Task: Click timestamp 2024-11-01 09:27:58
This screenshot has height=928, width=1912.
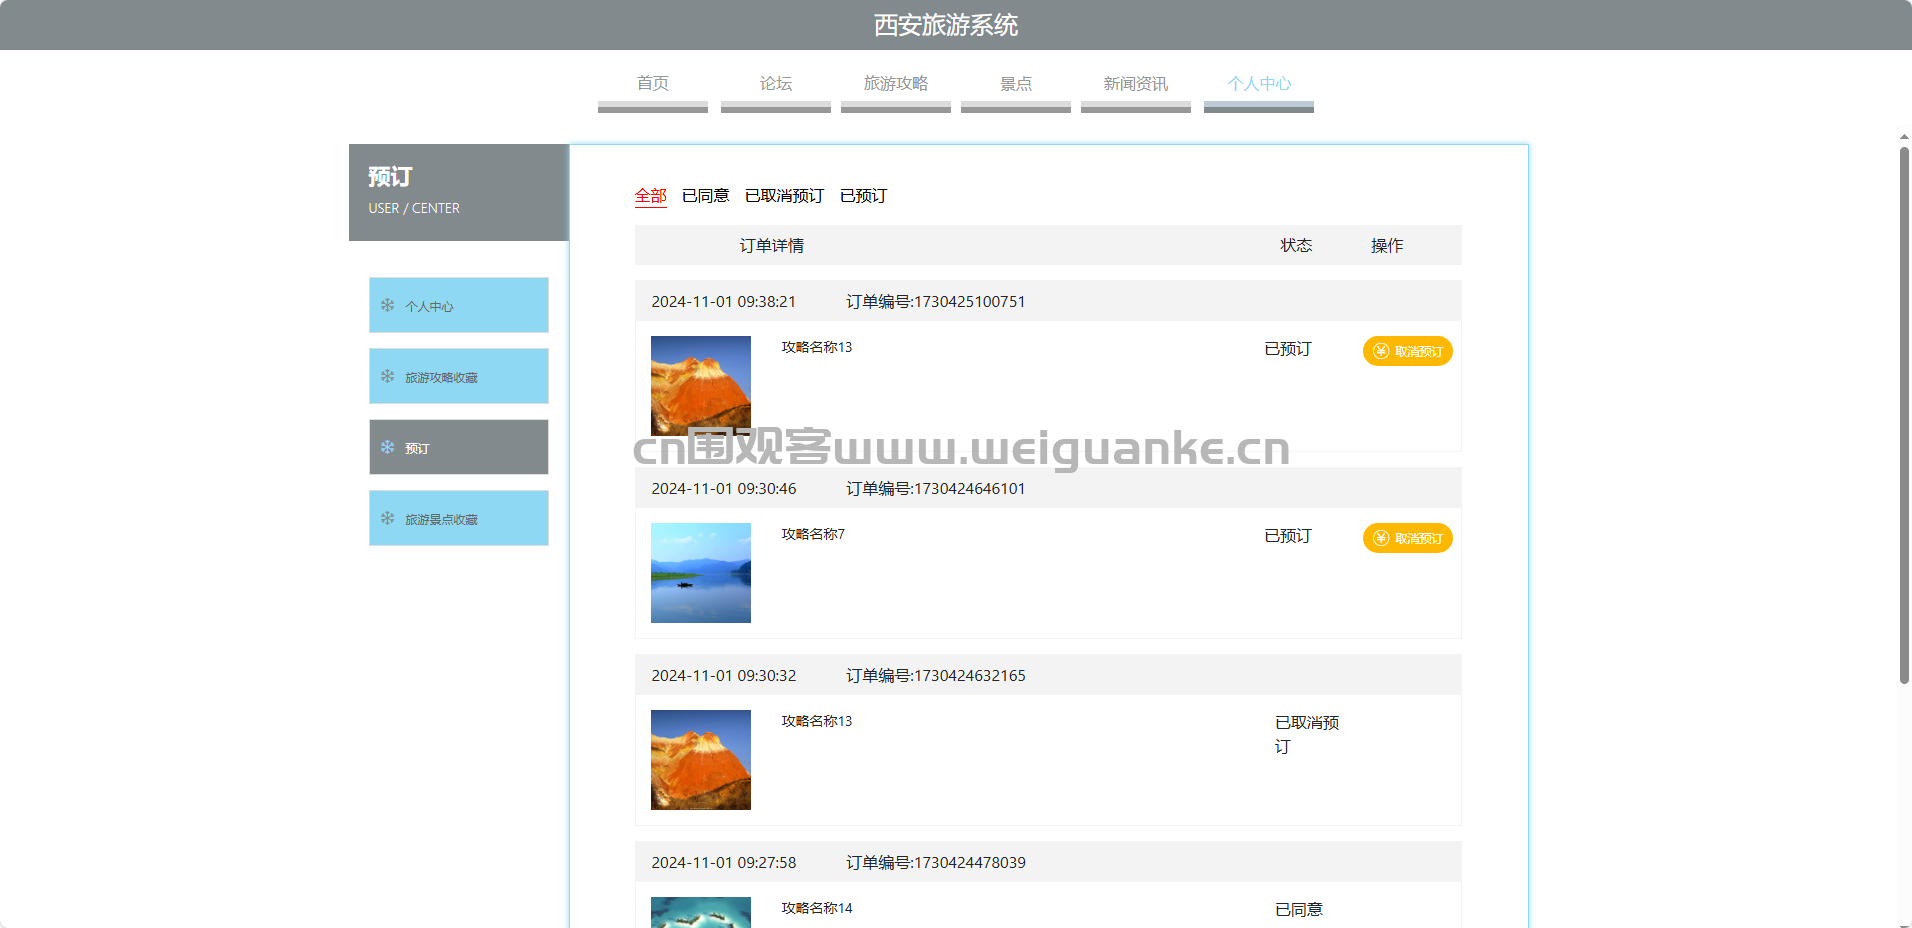Action: [x=724, y=863]
